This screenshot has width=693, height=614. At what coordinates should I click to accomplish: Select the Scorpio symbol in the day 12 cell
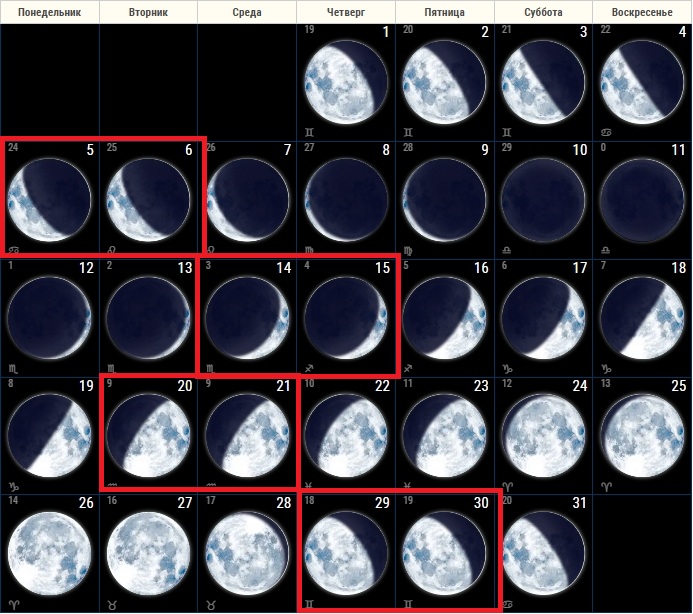(x=13, y=368)
